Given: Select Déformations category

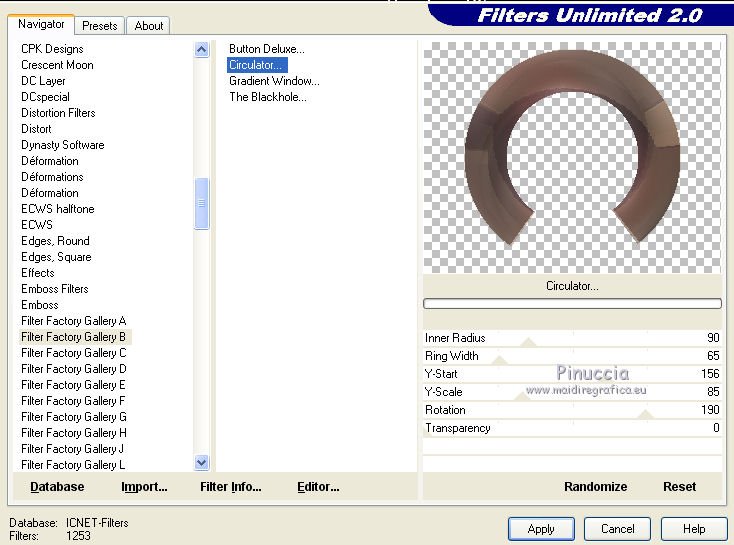Looking at the screenshot, I should [52, 177].
